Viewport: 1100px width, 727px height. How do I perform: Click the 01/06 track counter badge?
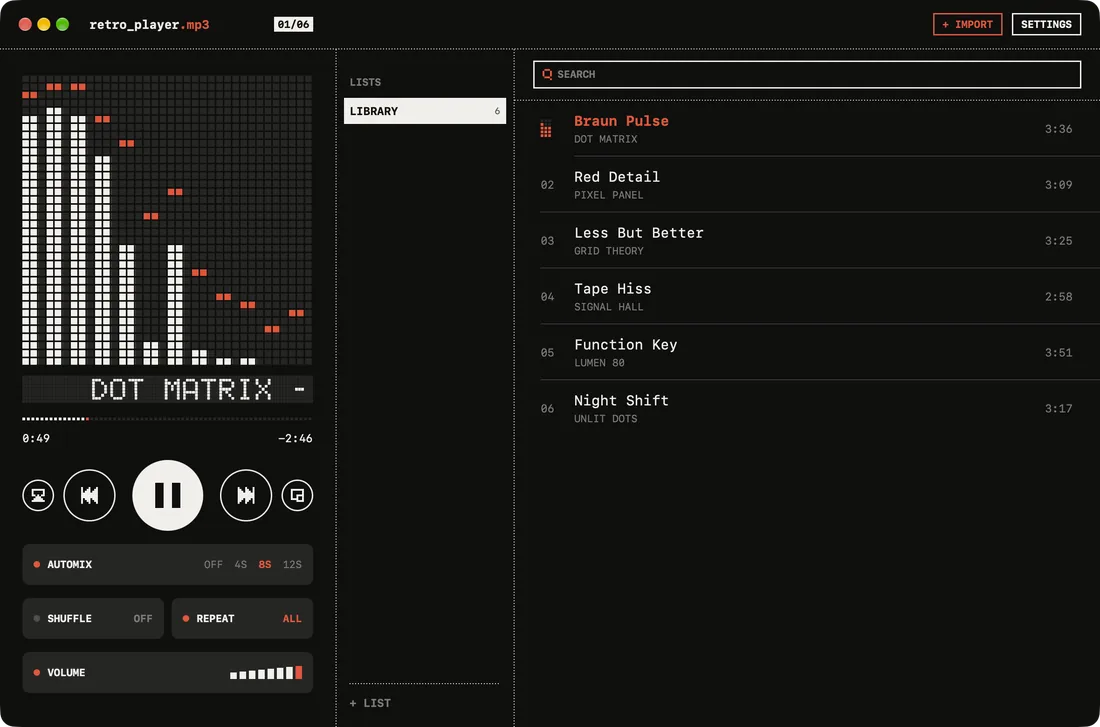coord(293,25)
